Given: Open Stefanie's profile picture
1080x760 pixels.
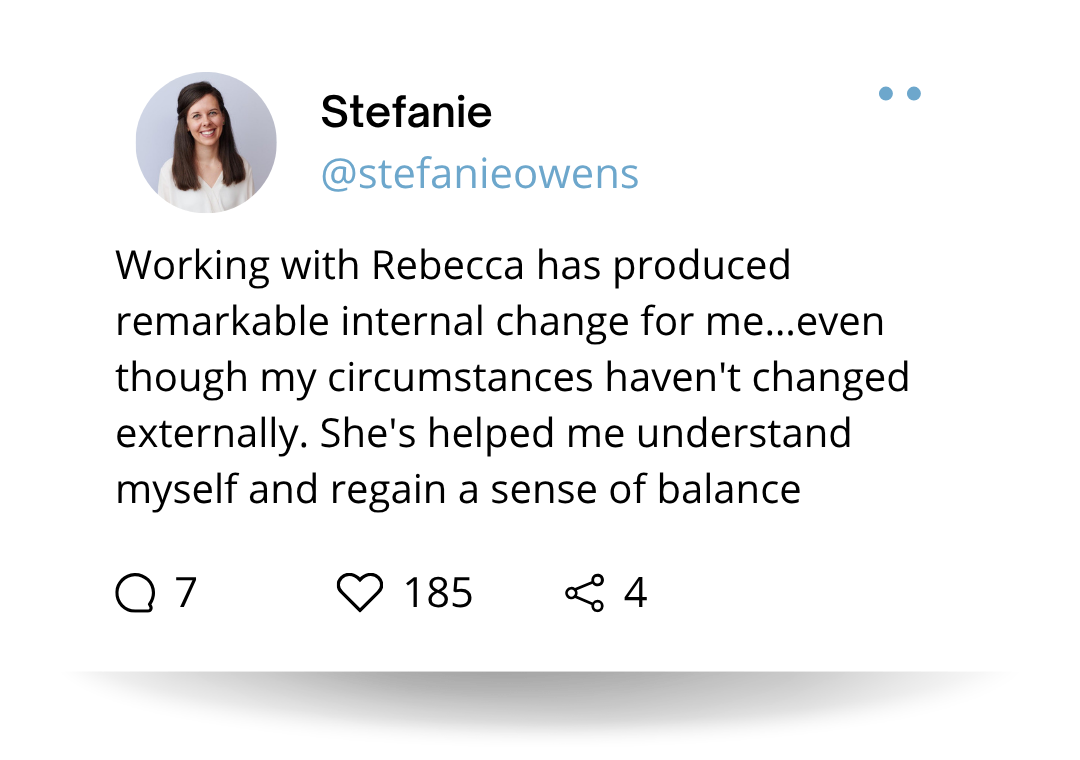Looking at the screenshot, I should [x=206, y=142].
